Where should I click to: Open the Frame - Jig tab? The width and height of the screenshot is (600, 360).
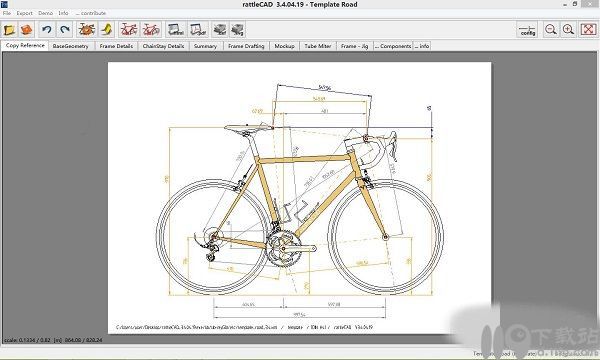tap(354, 46)
